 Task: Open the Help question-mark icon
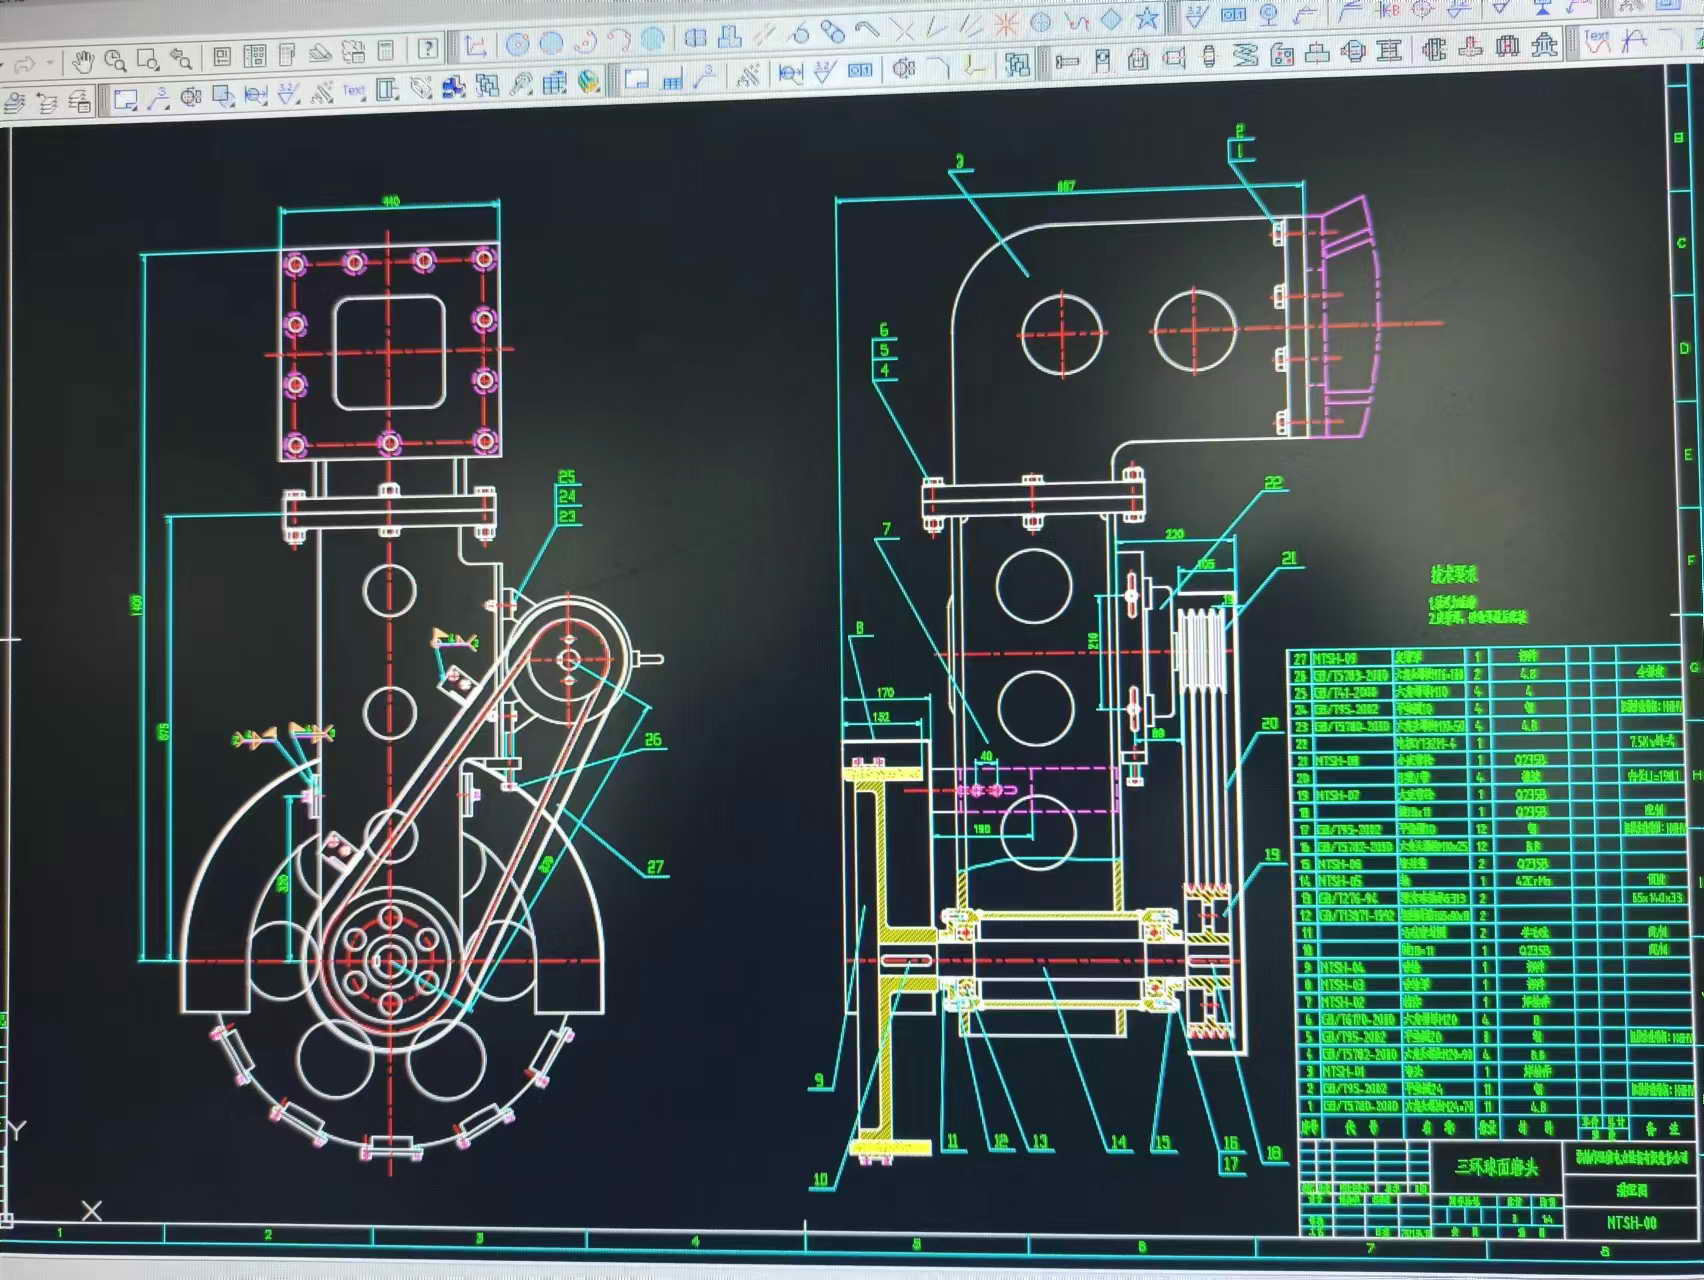click(x=428, y=48)
